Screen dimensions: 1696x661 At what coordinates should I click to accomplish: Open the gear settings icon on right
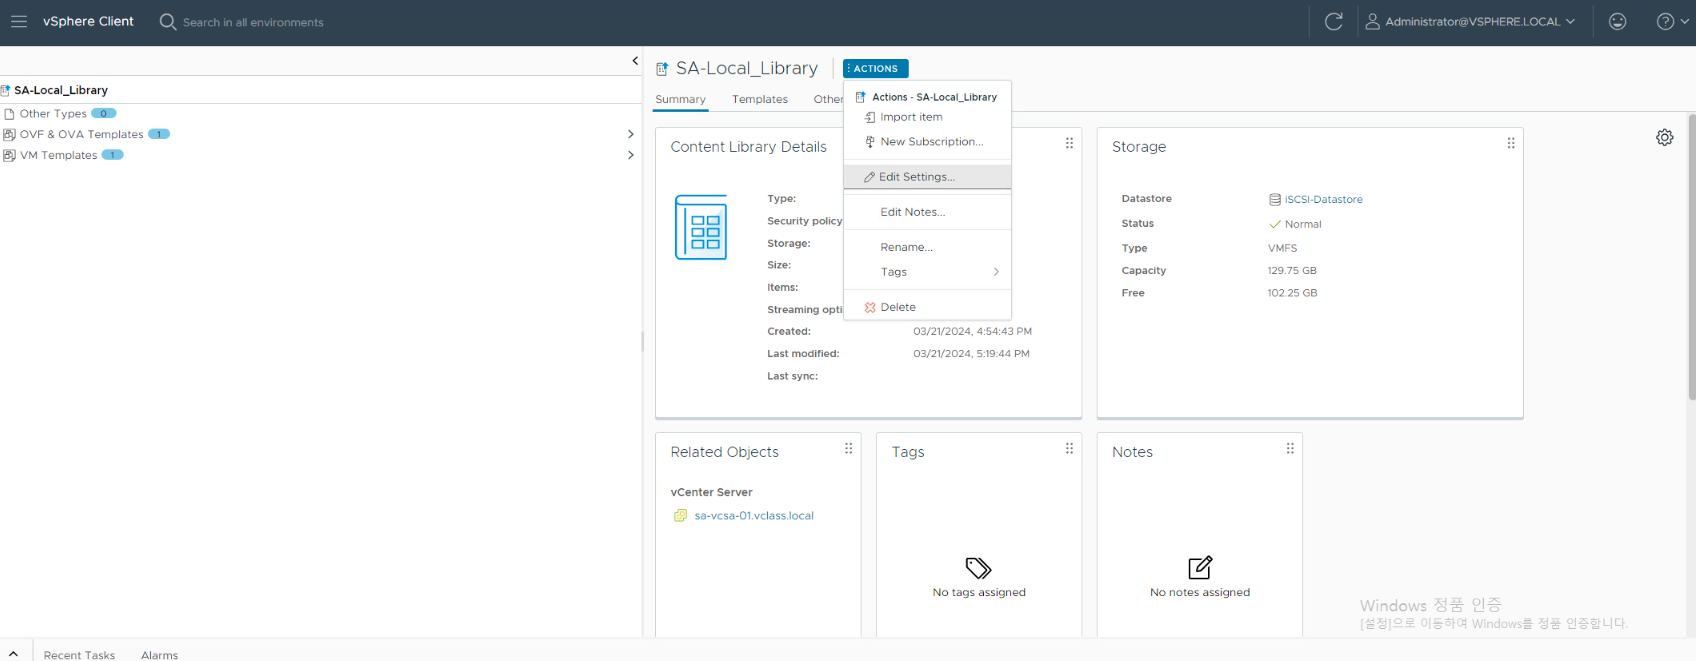[1664, 138]
